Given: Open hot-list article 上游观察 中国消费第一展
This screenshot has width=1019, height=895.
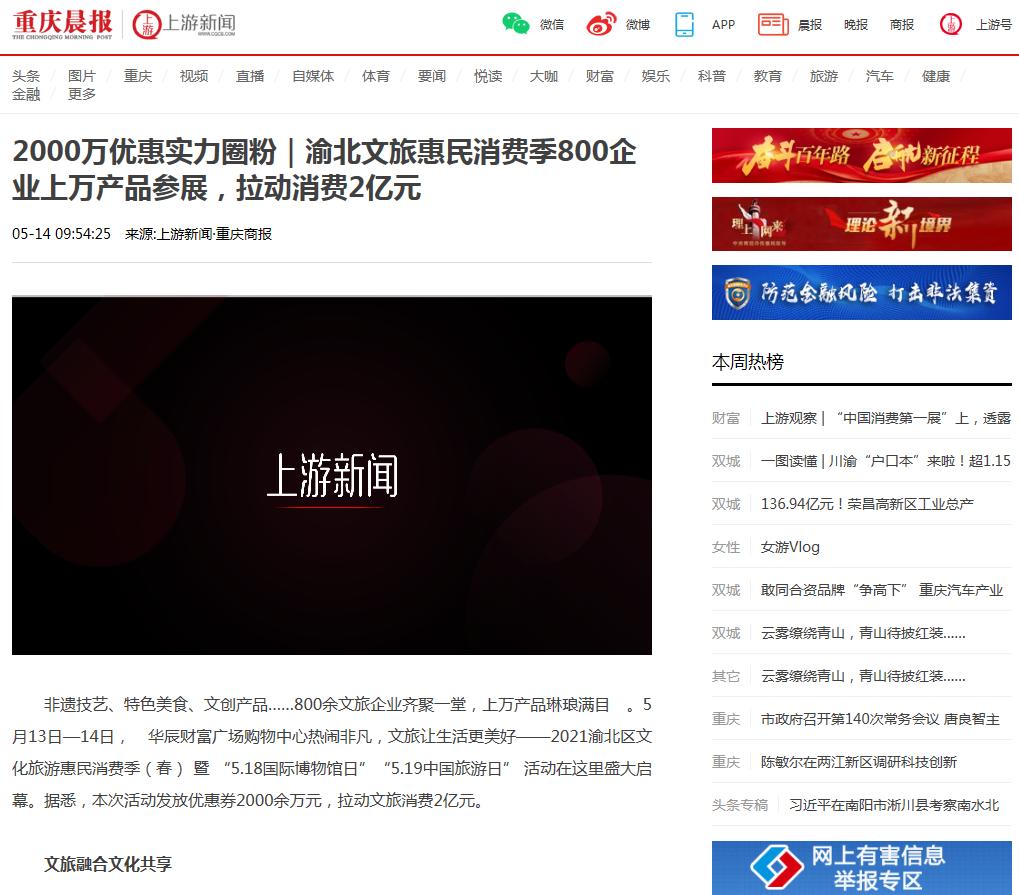Looking at the screenshot, I should (x=886, y=418).
